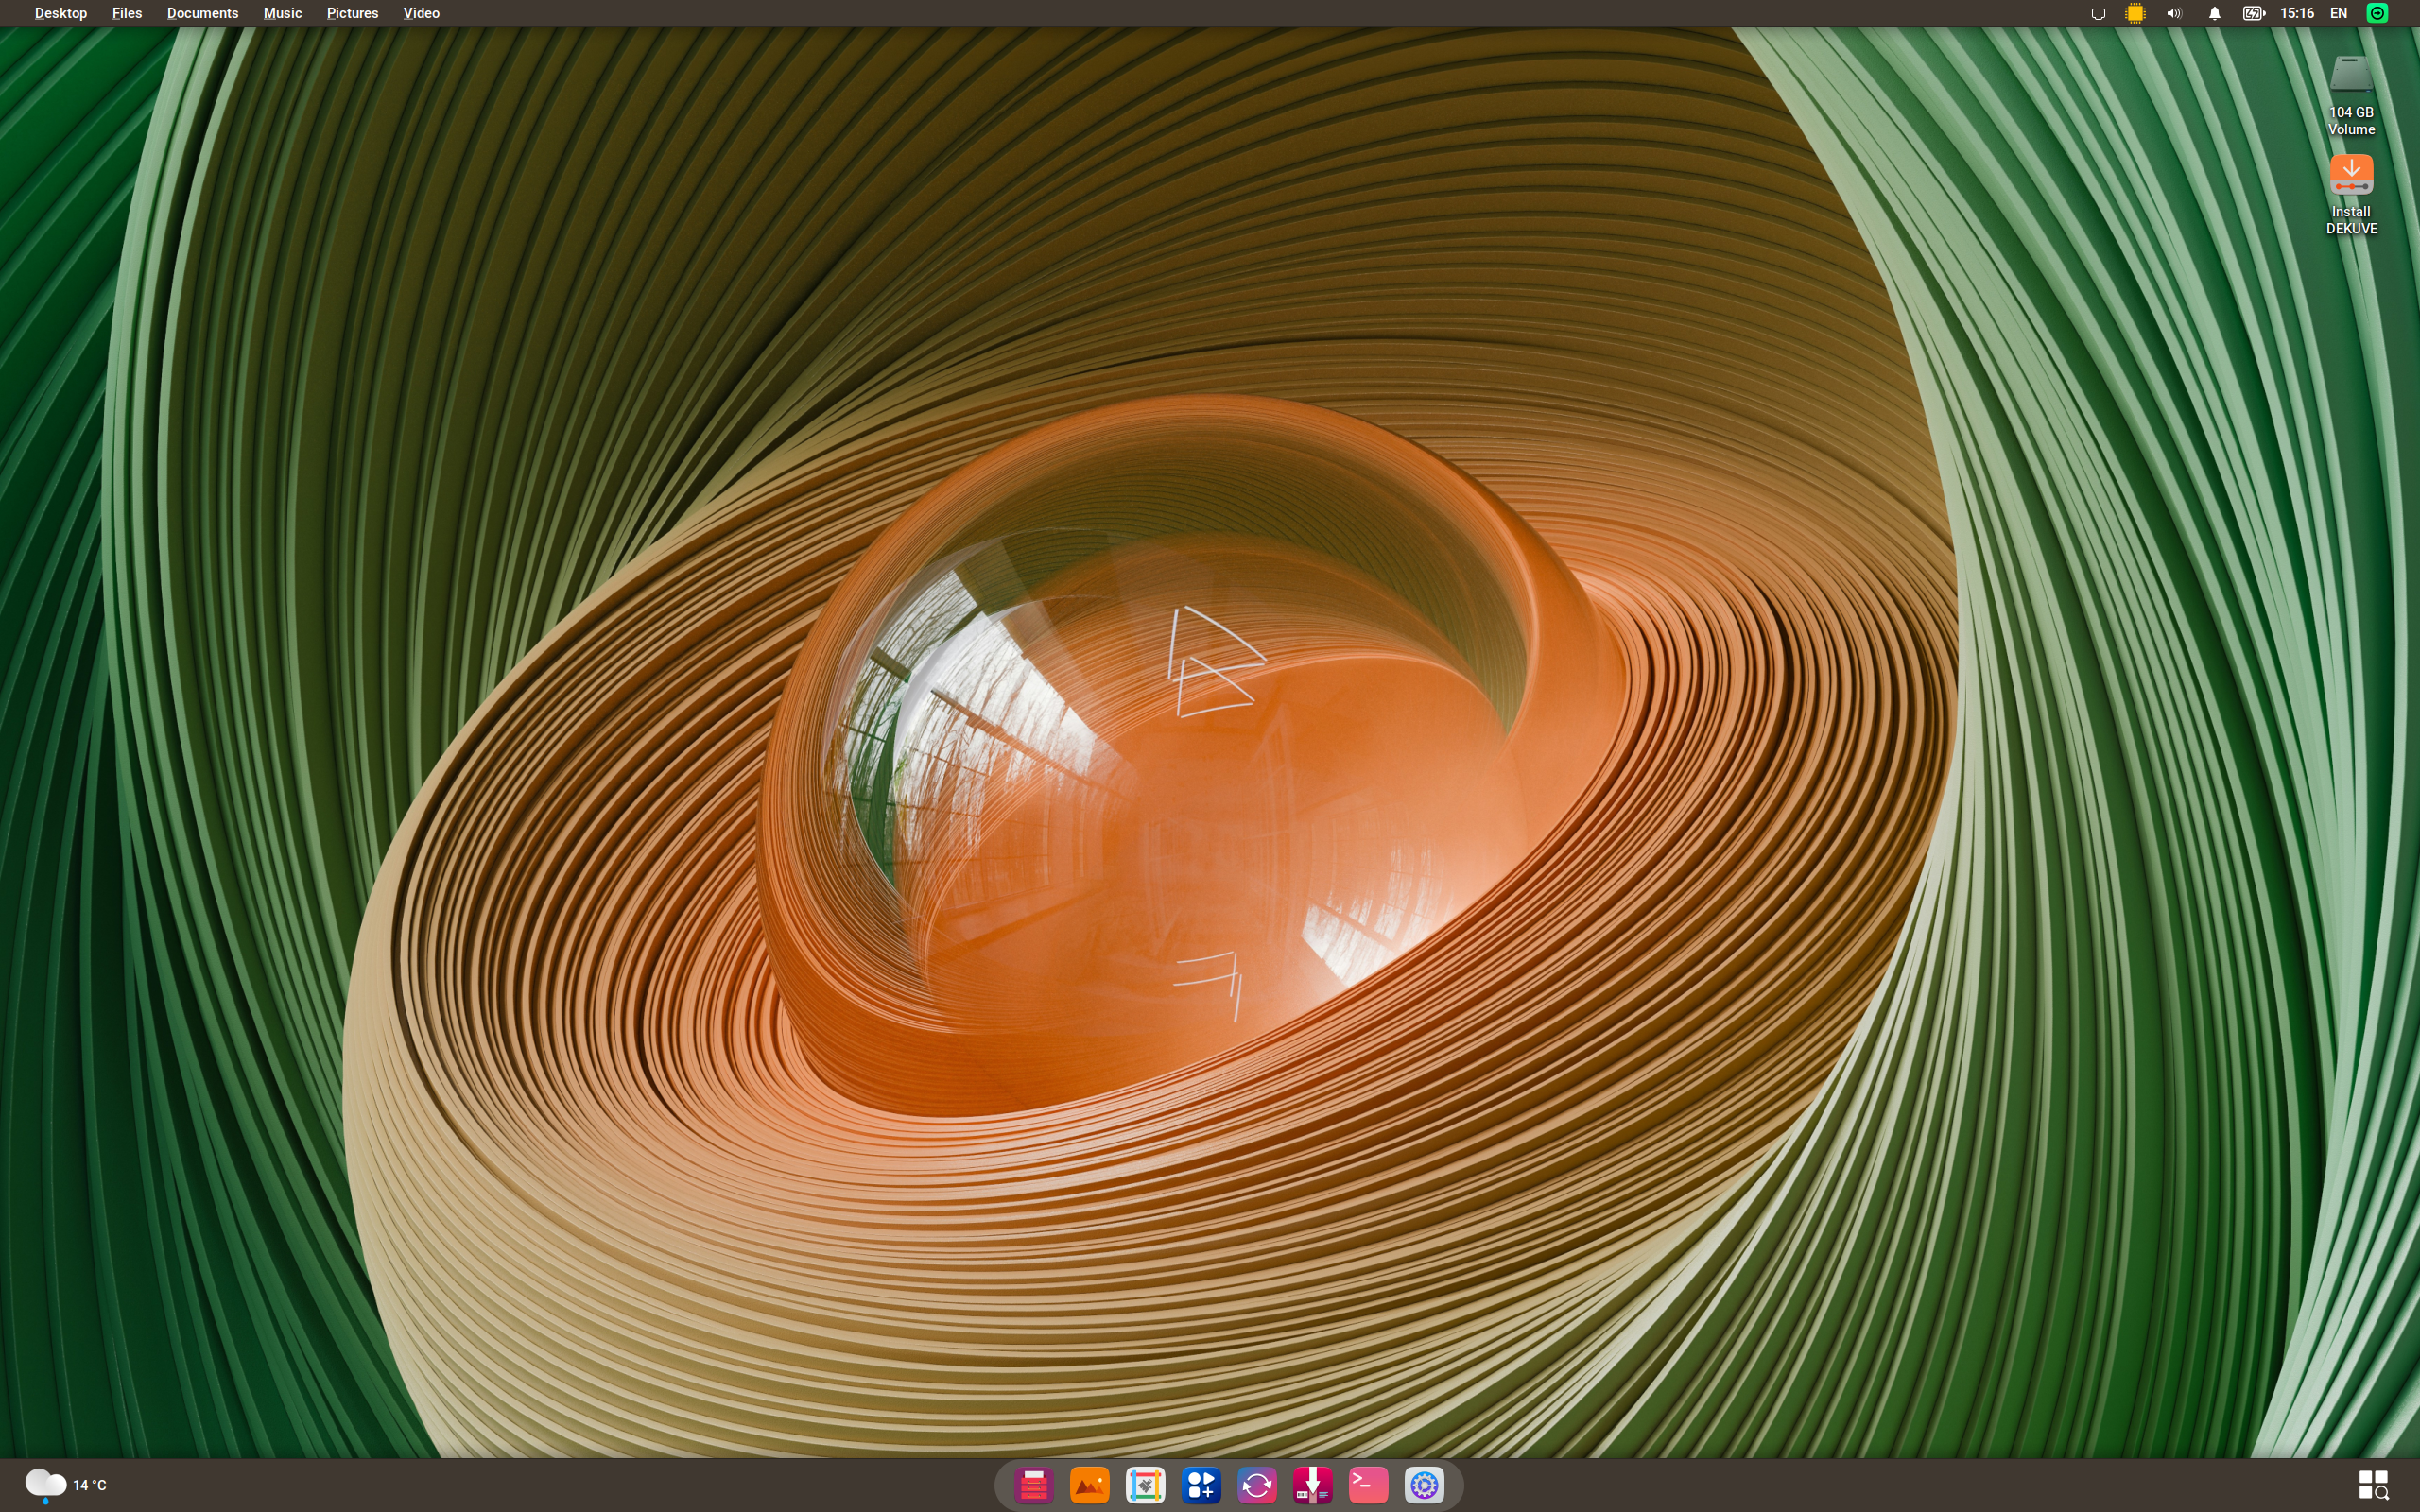Screen dimensions: 2420x1512
Task: Launch the orange image viewer dock icon
Action: 1089,1485
